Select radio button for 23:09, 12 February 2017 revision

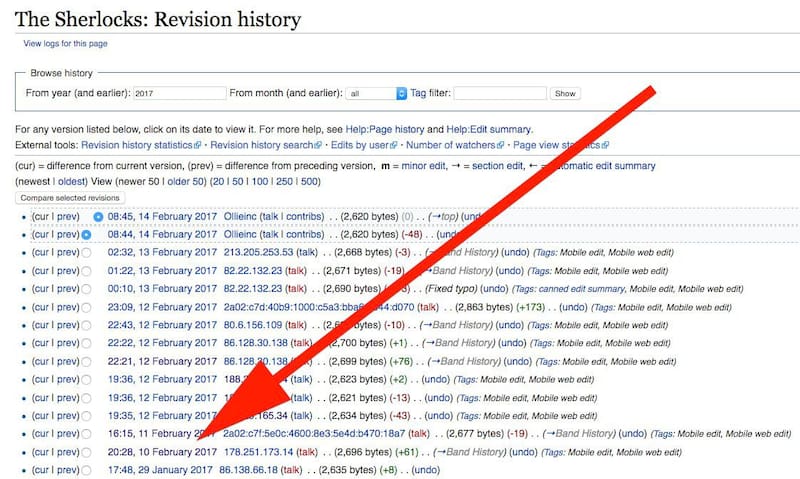(x=85, y=307)
